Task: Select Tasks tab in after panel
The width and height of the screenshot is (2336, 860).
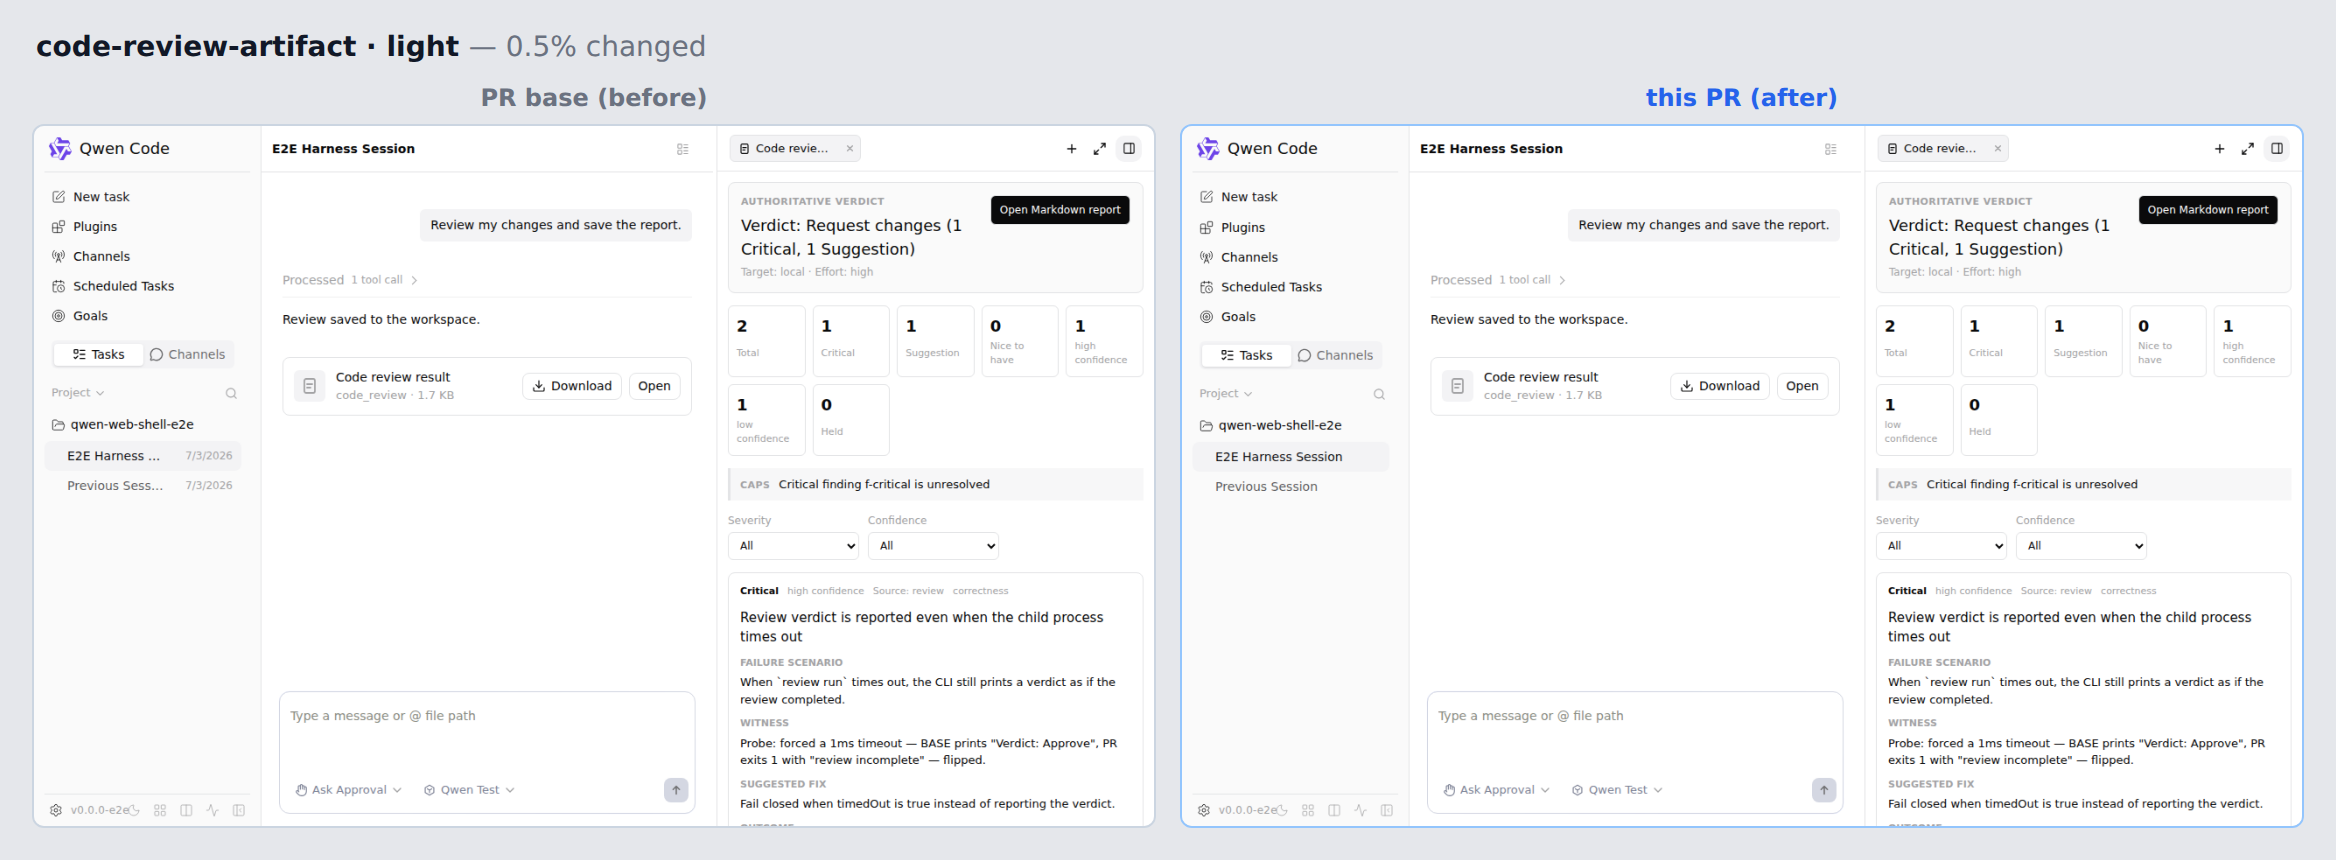Action: (1246, 355)
